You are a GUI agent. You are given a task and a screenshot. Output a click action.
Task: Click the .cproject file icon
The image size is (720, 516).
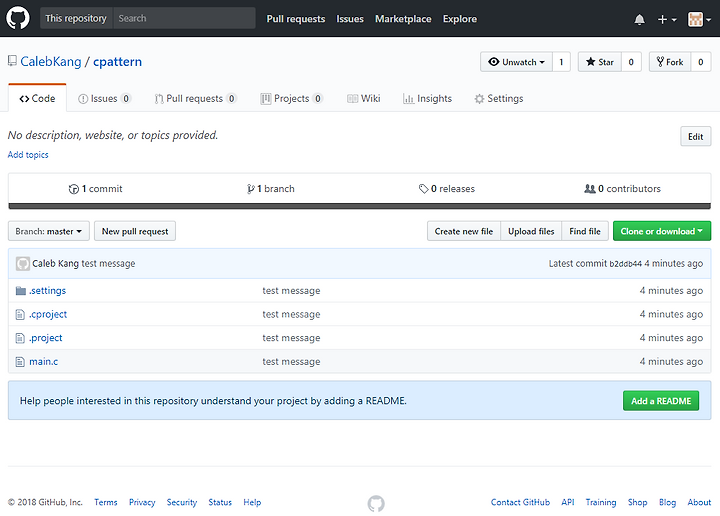pos(20,314)
